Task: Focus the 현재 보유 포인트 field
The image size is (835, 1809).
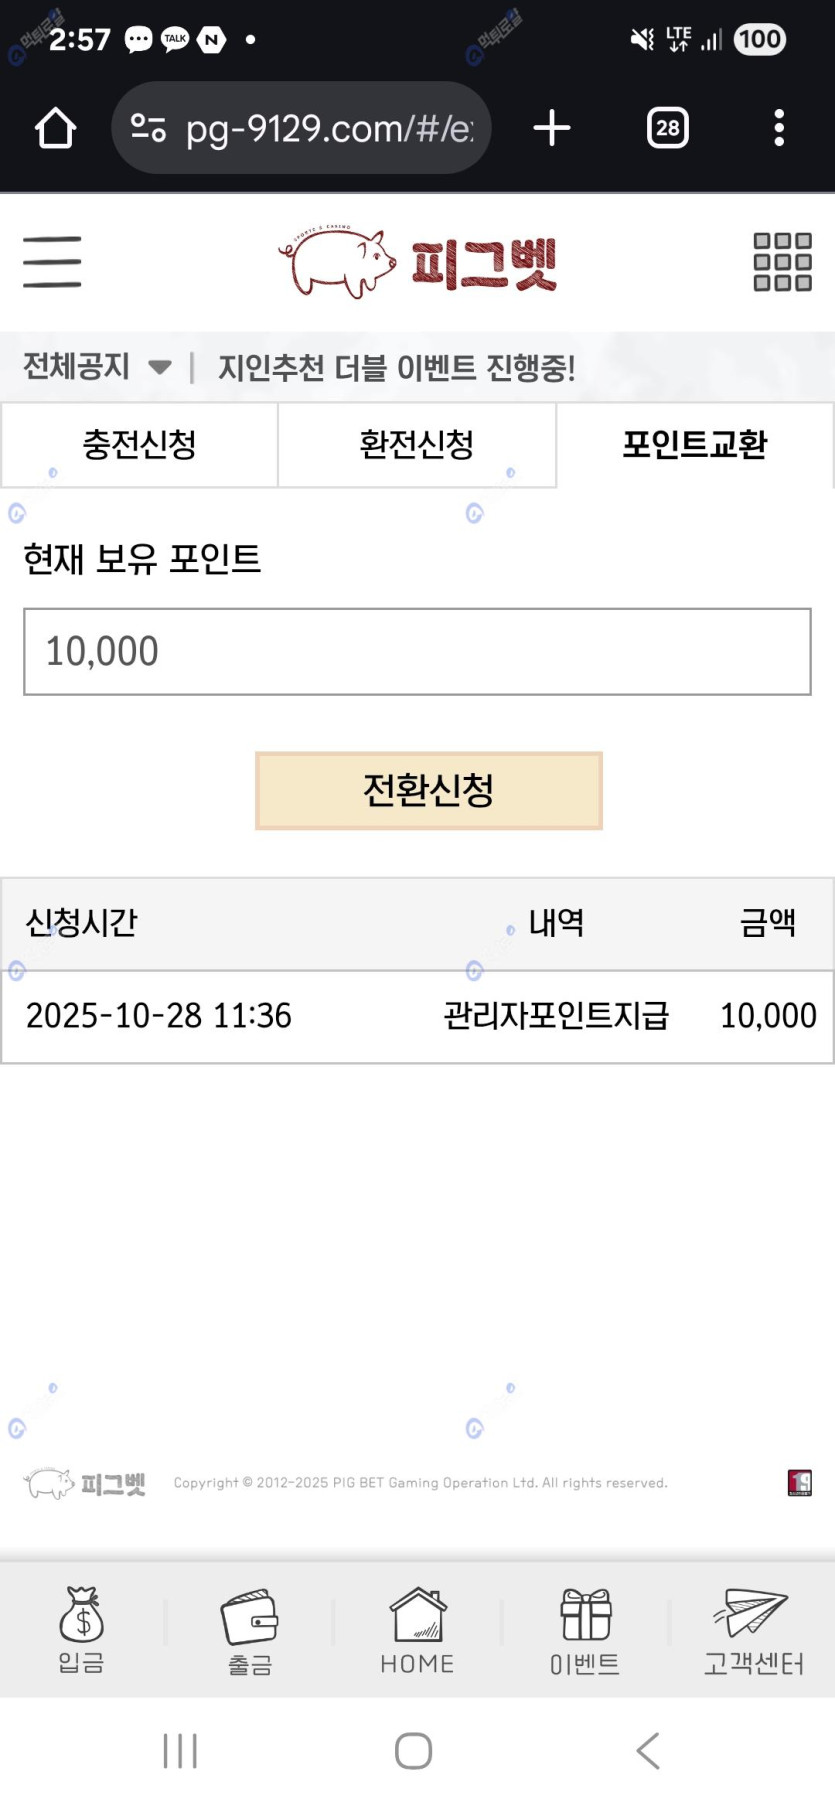Action: [417, 651]
